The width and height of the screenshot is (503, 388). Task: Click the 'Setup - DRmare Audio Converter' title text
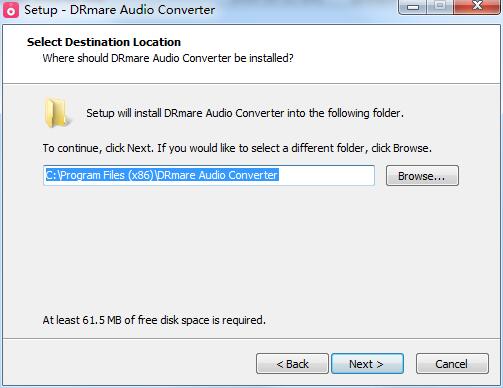tap(119, 10)
